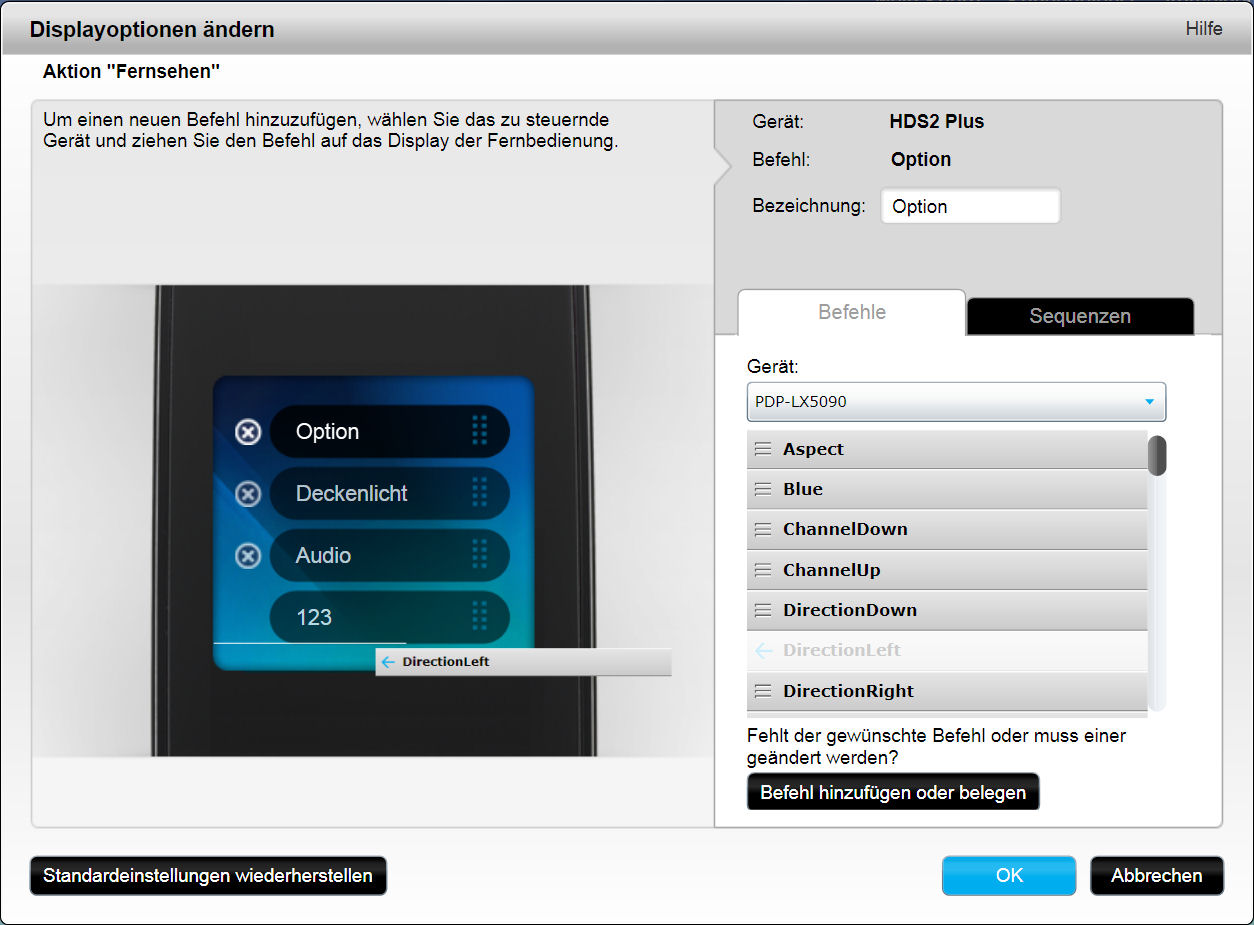Confirm changes with the OK button

1009,875
